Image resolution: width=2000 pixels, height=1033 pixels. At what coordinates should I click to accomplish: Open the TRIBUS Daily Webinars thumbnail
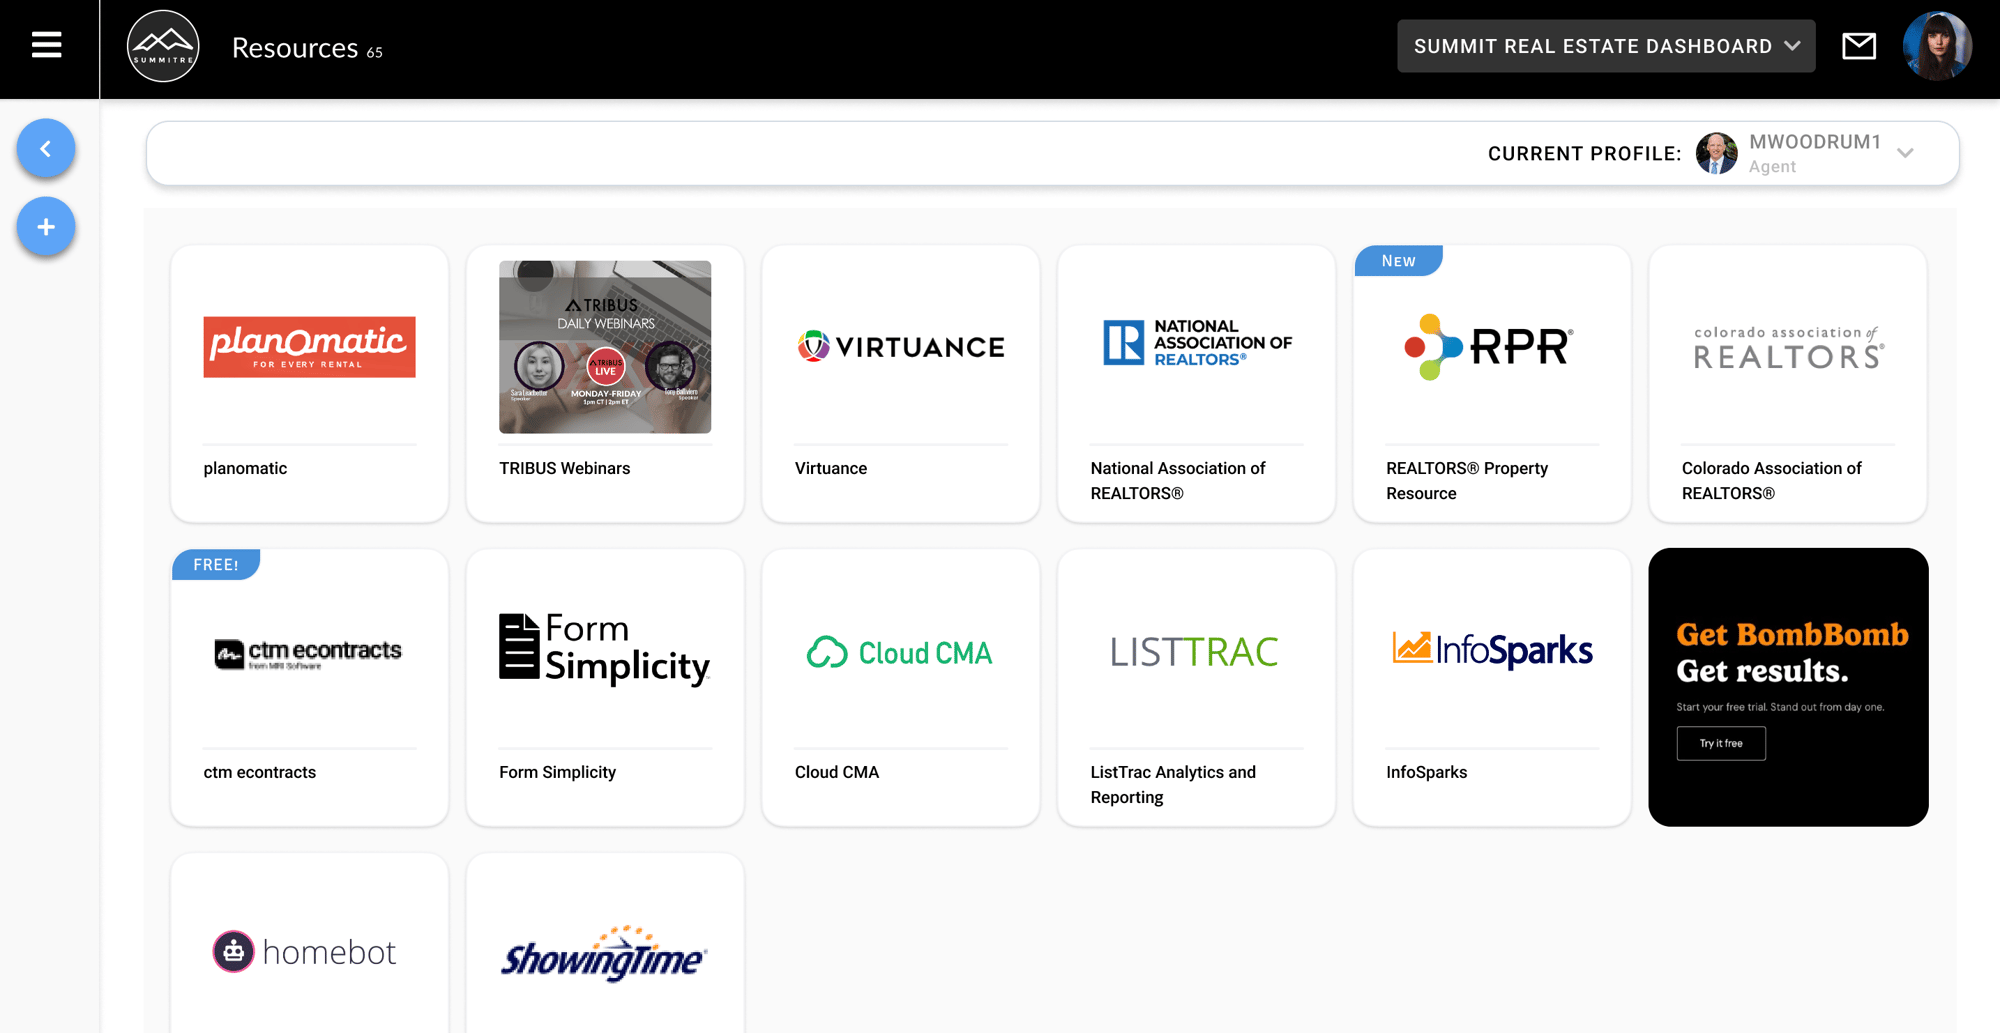(605, 347)
